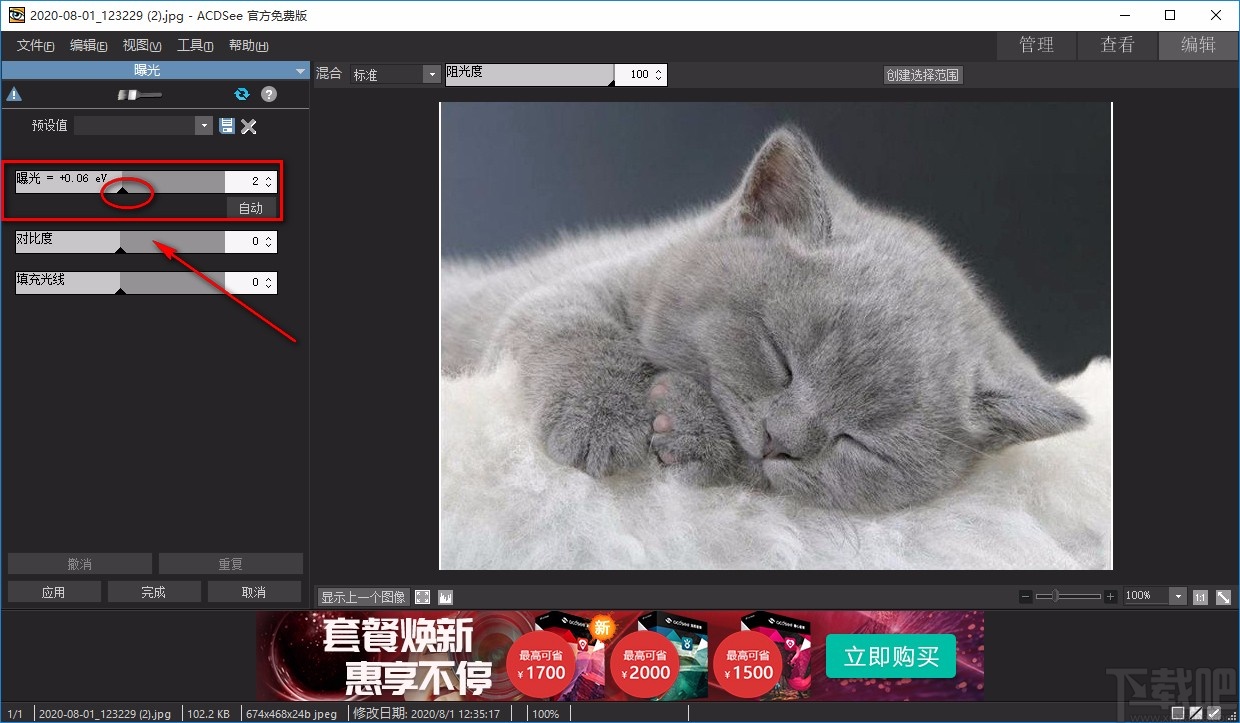Click the 1:1 actual size zoom icon
This screenshot has width=1240, height=723.
[1200, 596]
